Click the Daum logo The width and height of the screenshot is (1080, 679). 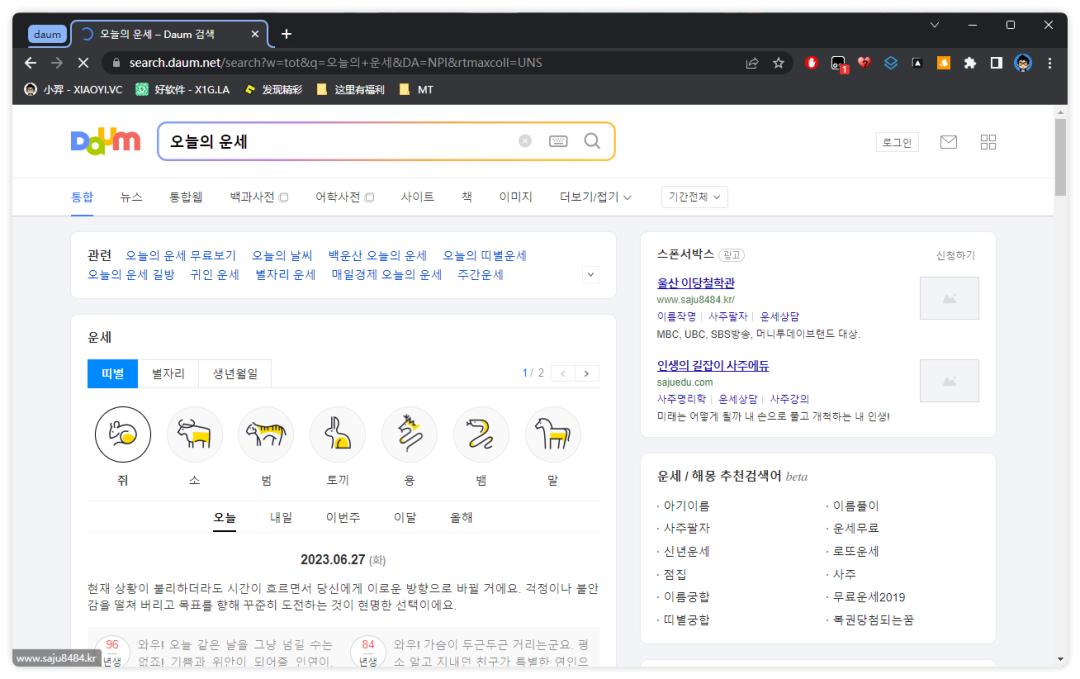(103, 140)
